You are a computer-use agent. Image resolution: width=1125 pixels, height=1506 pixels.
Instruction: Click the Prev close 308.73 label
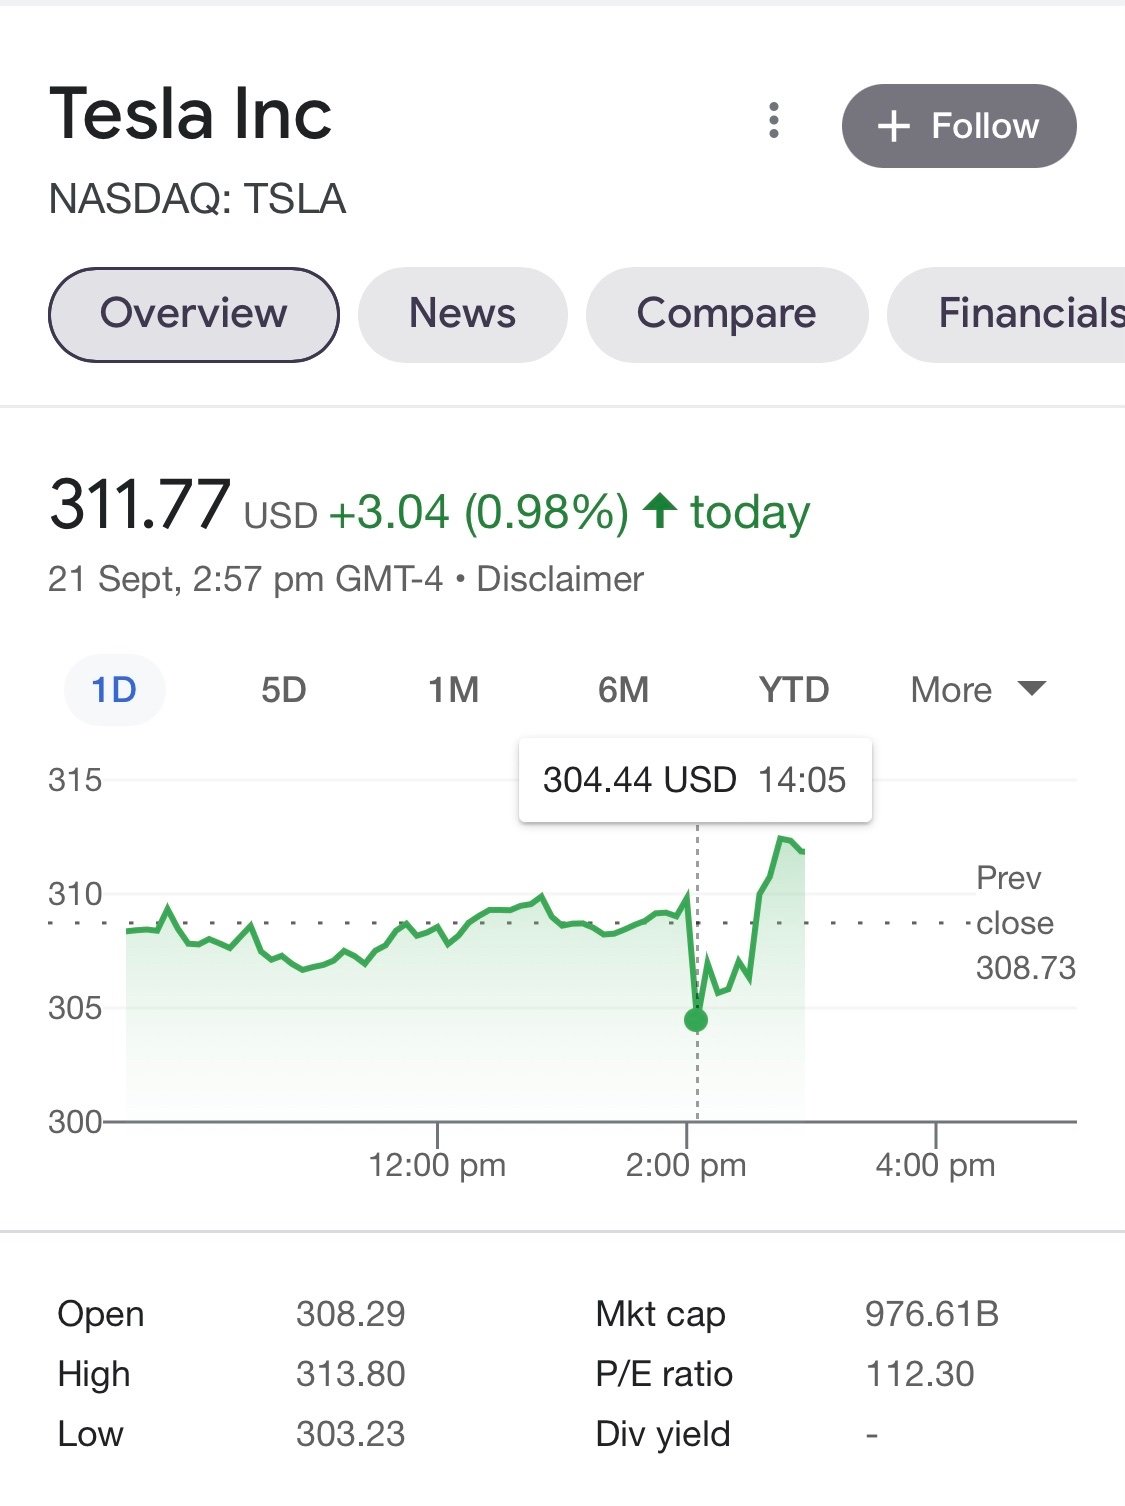click(1024, 923)
